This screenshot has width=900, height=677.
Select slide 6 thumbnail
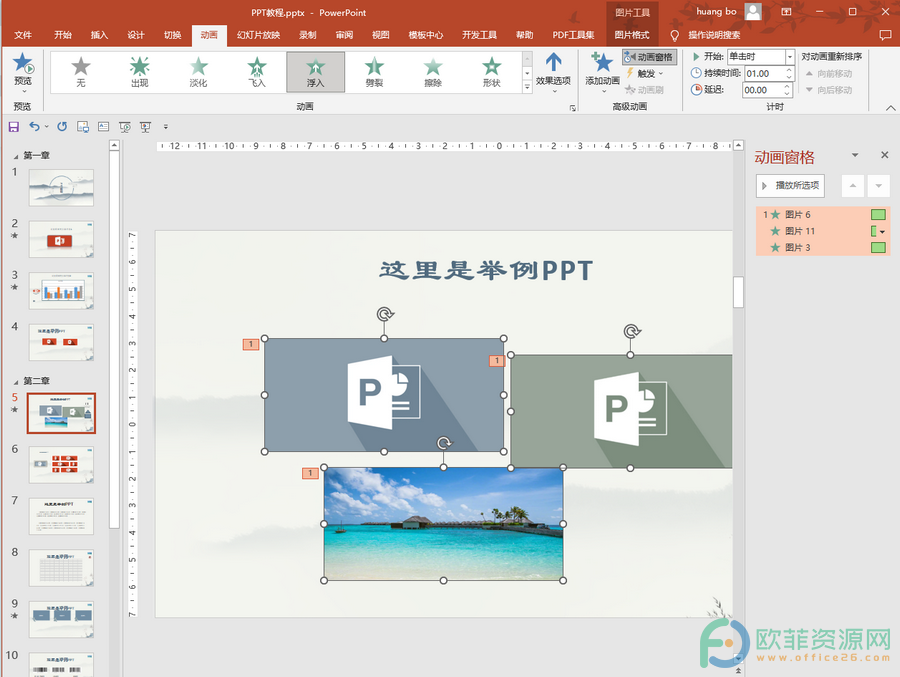(x=61, y=465)
